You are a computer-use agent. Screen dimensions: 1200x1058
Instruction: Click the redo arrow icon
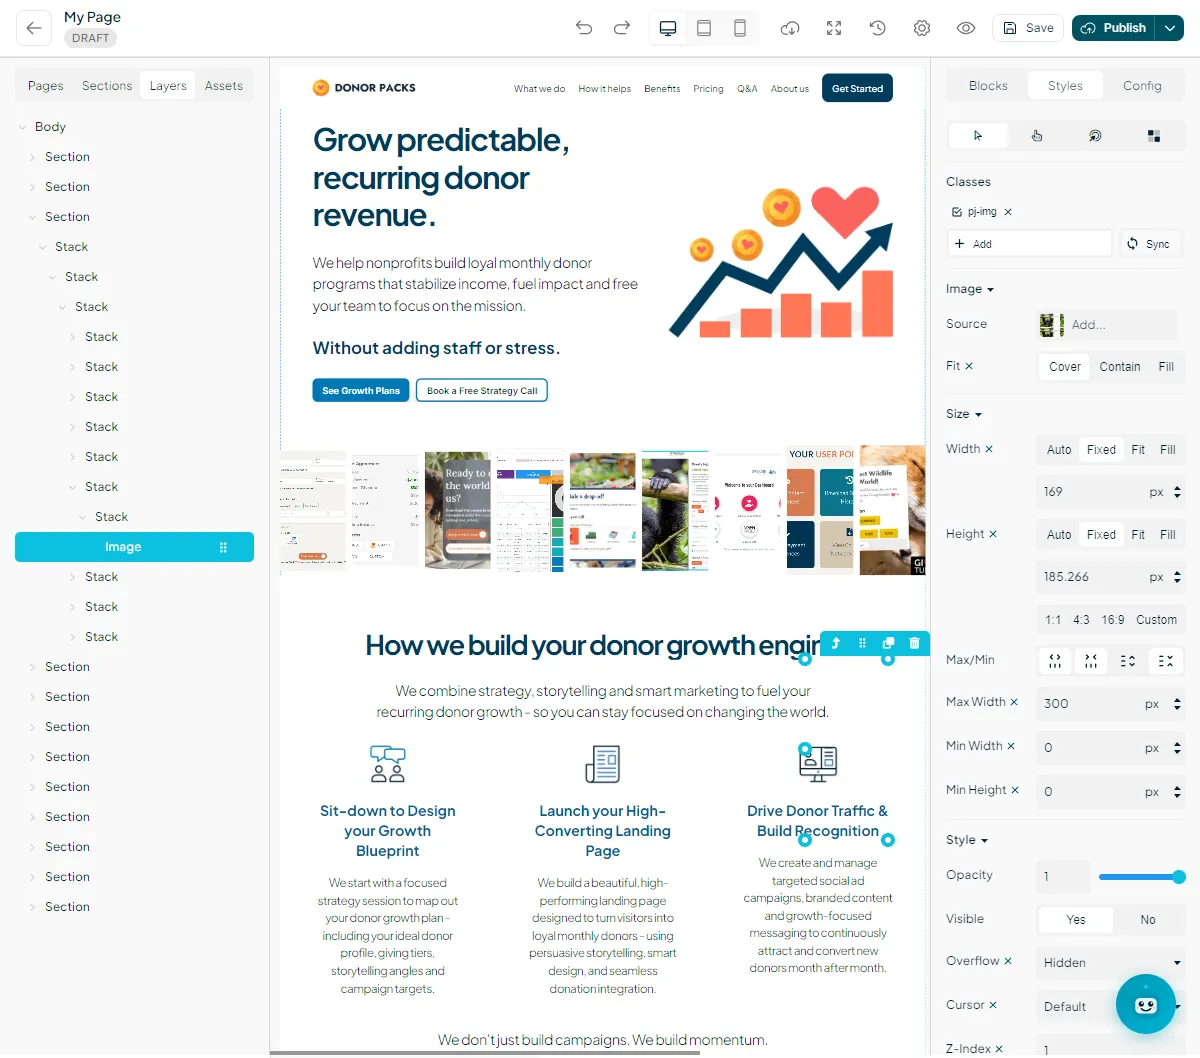(x=622, y=28)
